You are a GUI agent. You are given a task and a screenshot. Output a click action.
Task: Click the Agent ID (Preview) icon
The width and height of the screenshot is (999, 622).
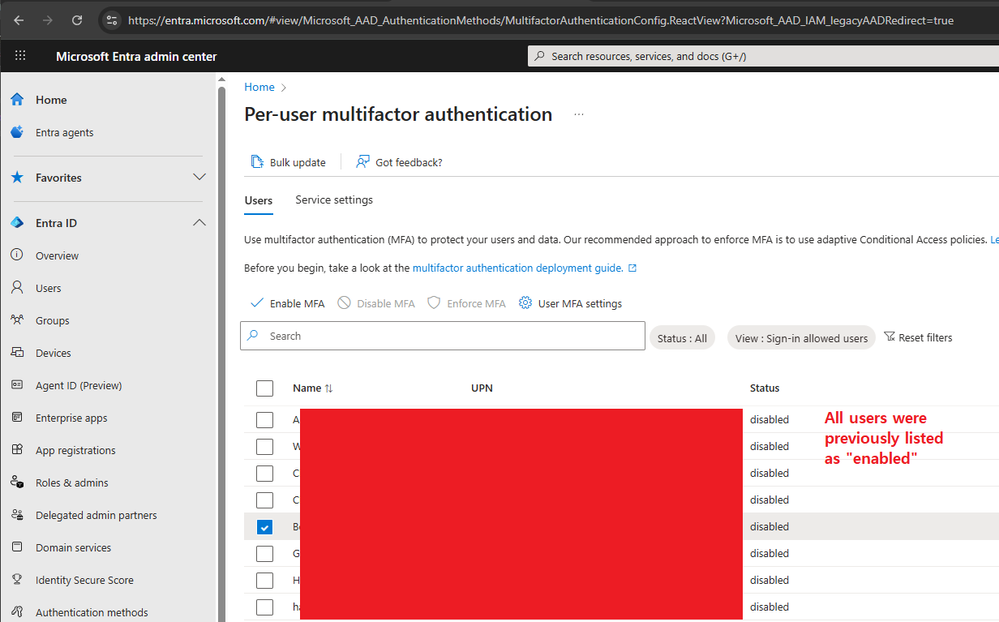(x=17, y=385)
